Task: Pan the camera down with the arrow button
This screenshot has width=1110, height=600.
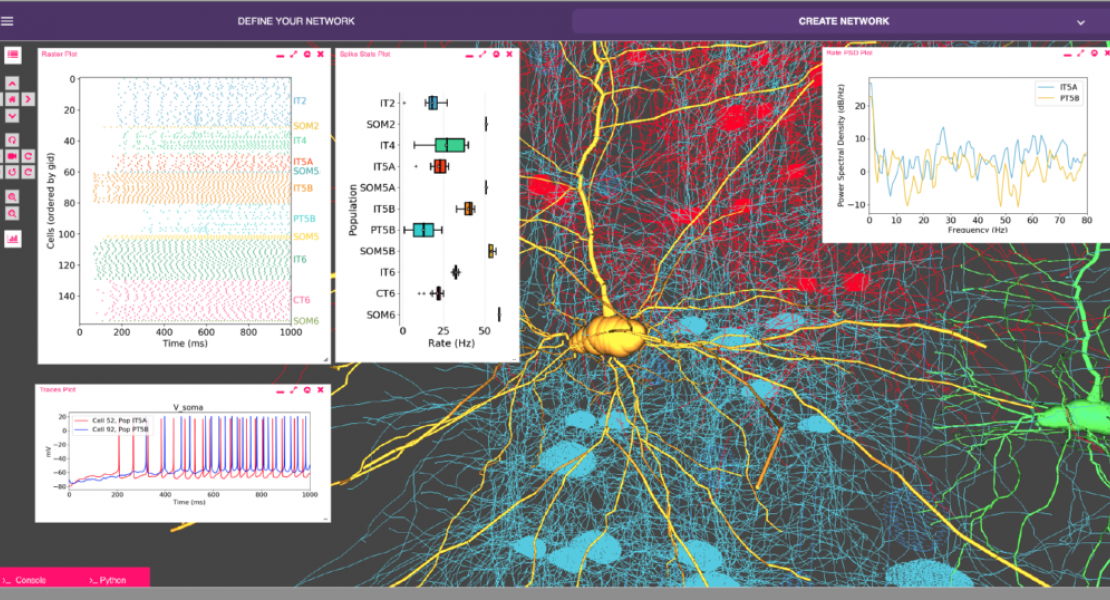Action: point(12,115)
